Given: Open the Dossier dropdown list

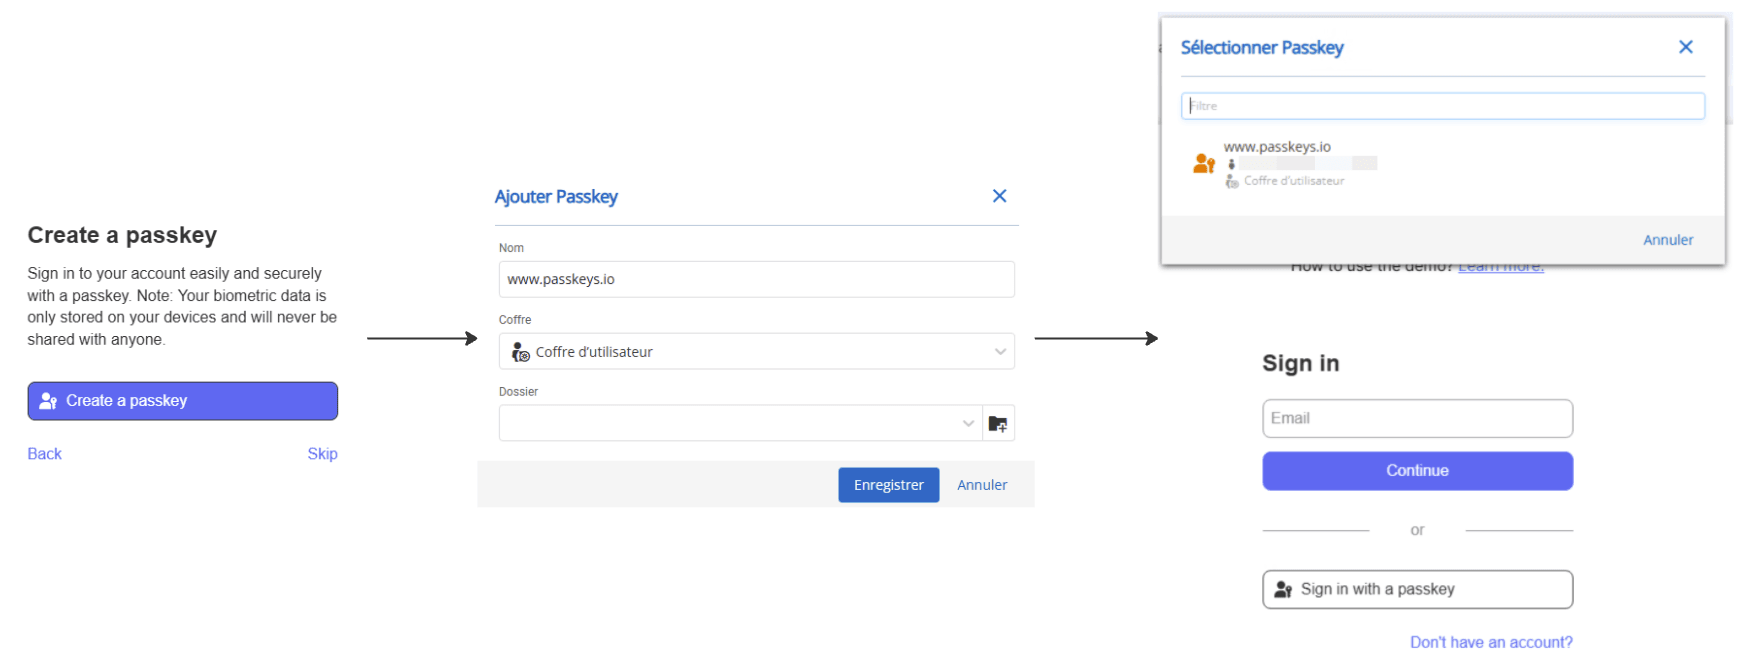Looking at the screenshot, I should pos(968,424).
